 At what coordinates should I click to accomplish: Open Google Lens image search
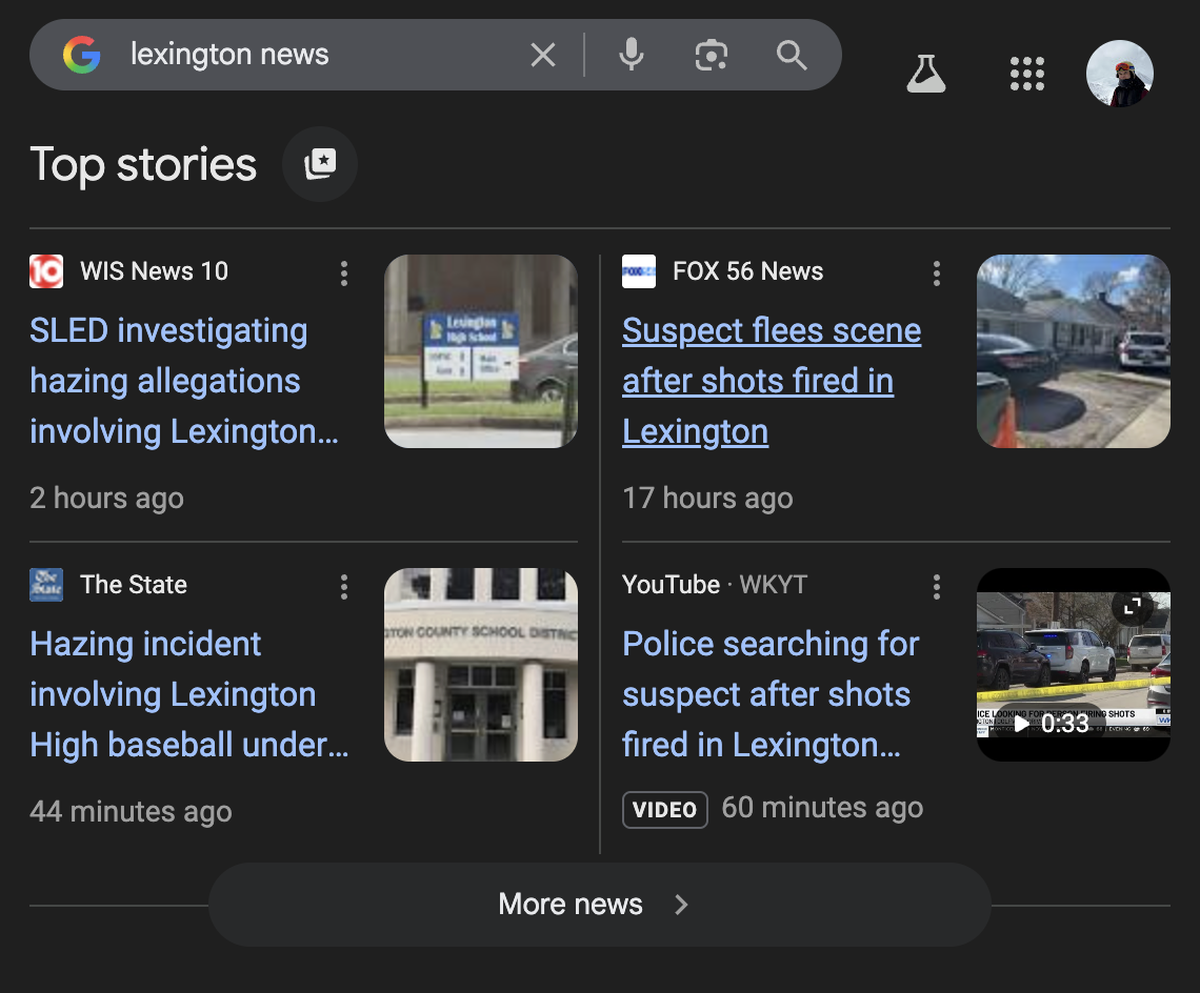tap(711, 55)
